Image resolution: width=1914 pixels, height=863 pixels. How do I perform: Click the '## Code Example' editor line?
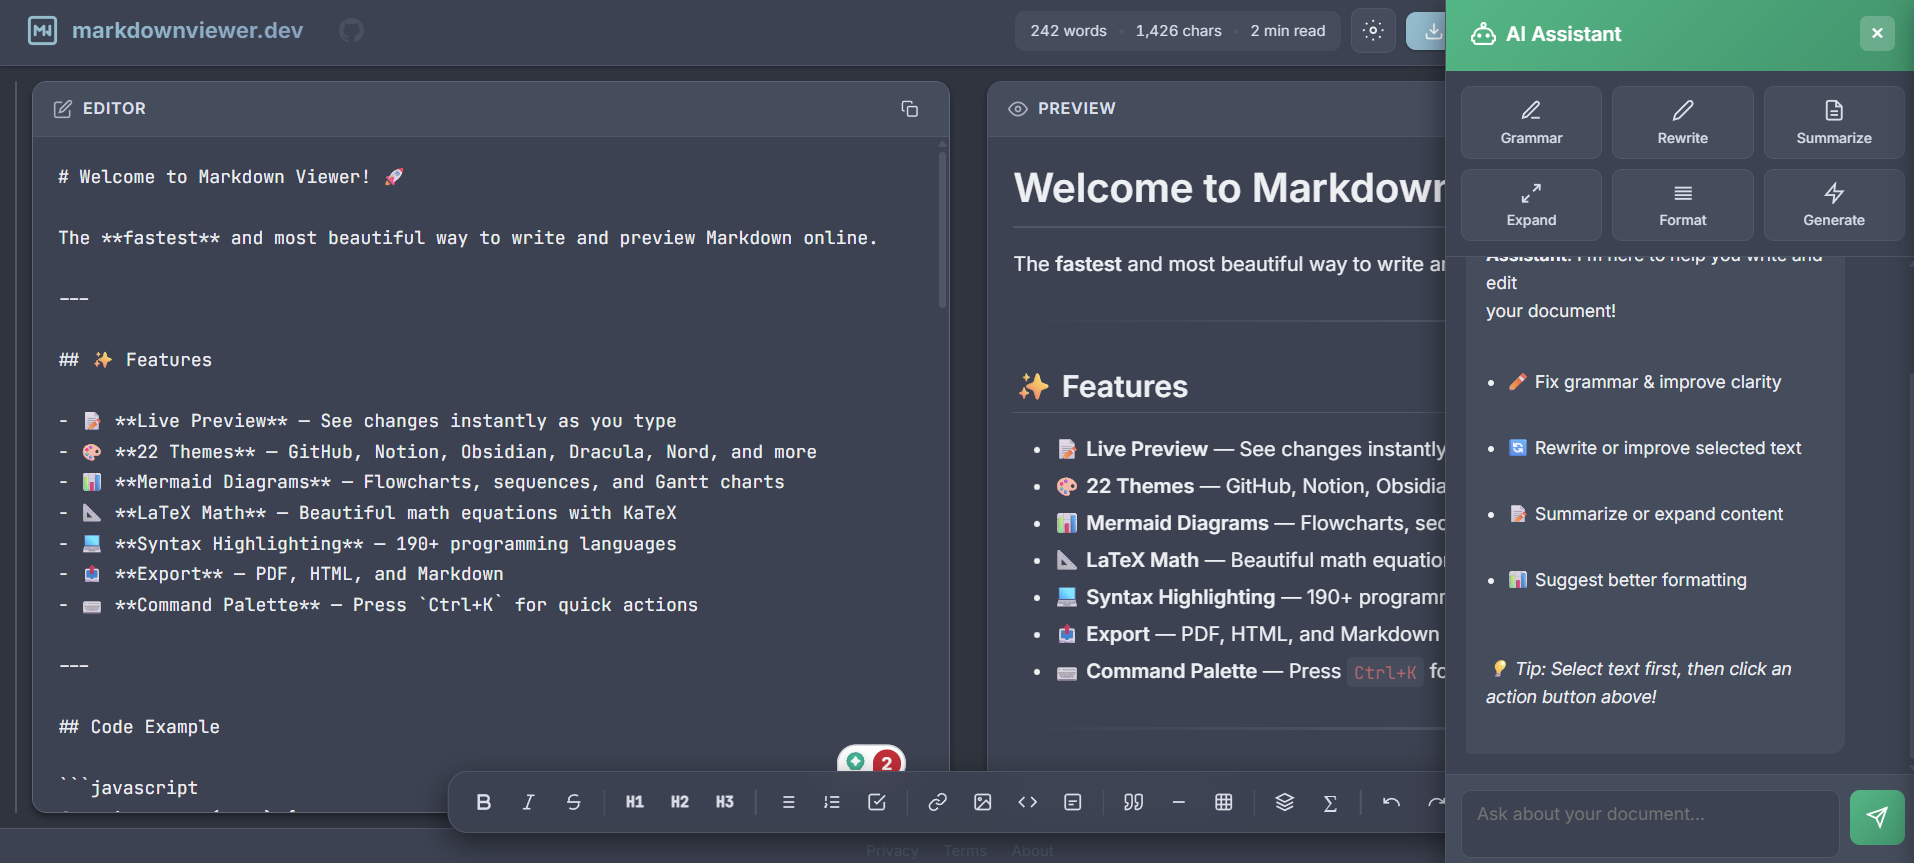(x=139, y=727)
